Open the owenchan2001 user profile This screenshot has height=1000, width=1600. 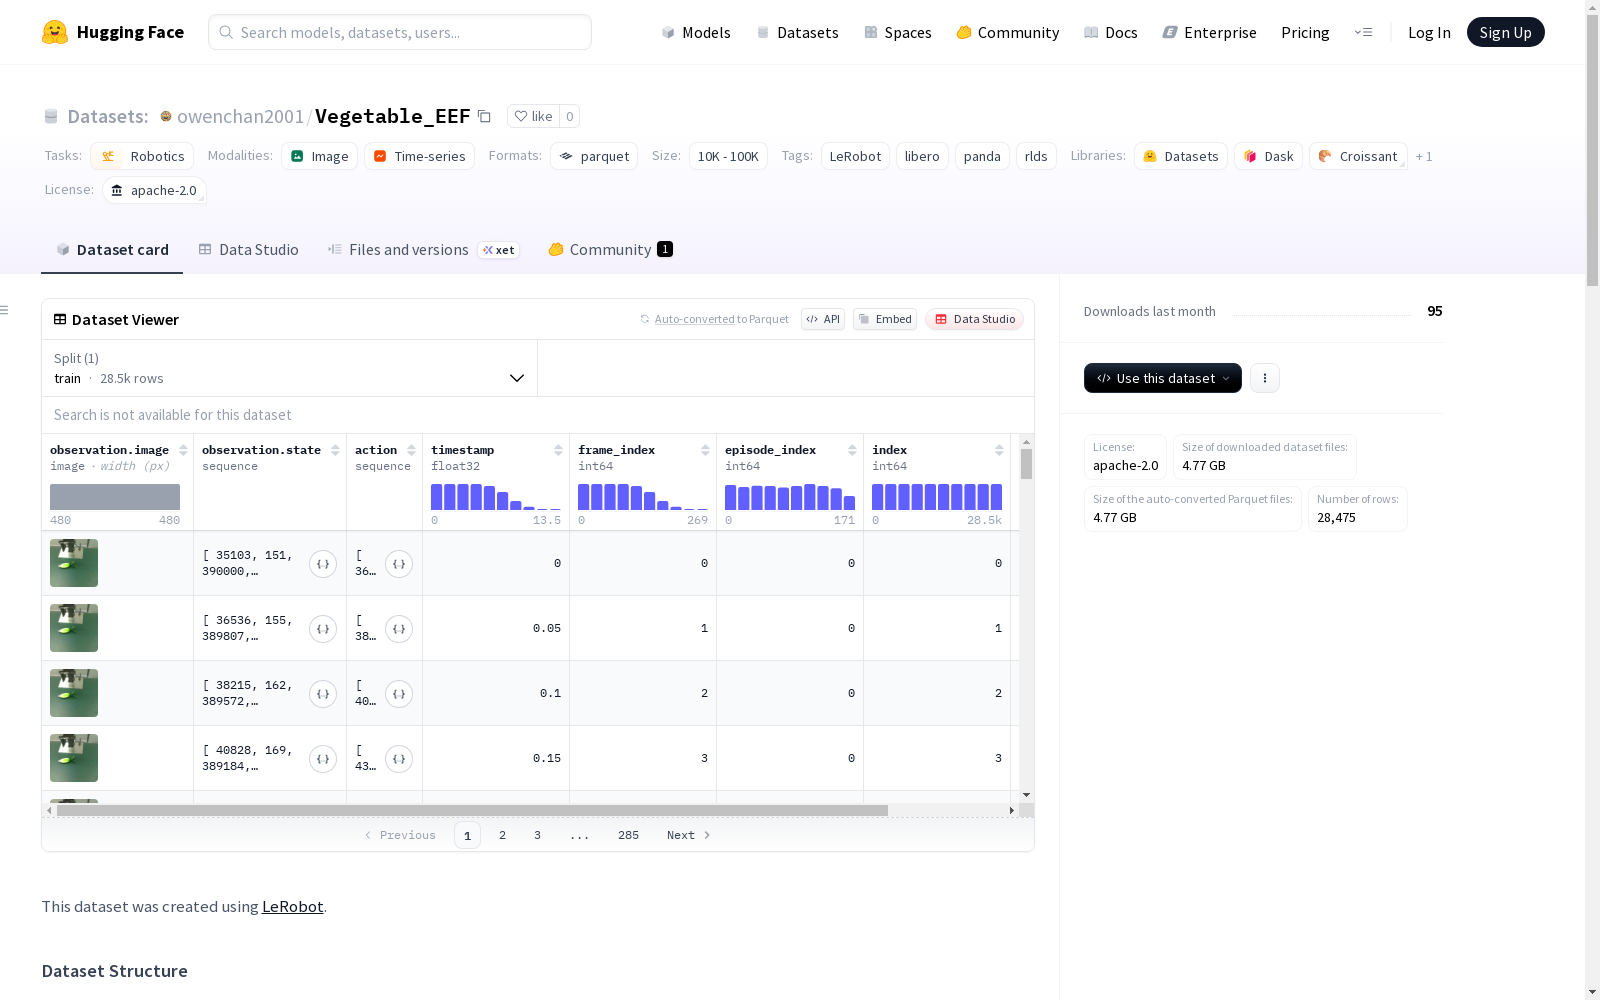point(240,116)
